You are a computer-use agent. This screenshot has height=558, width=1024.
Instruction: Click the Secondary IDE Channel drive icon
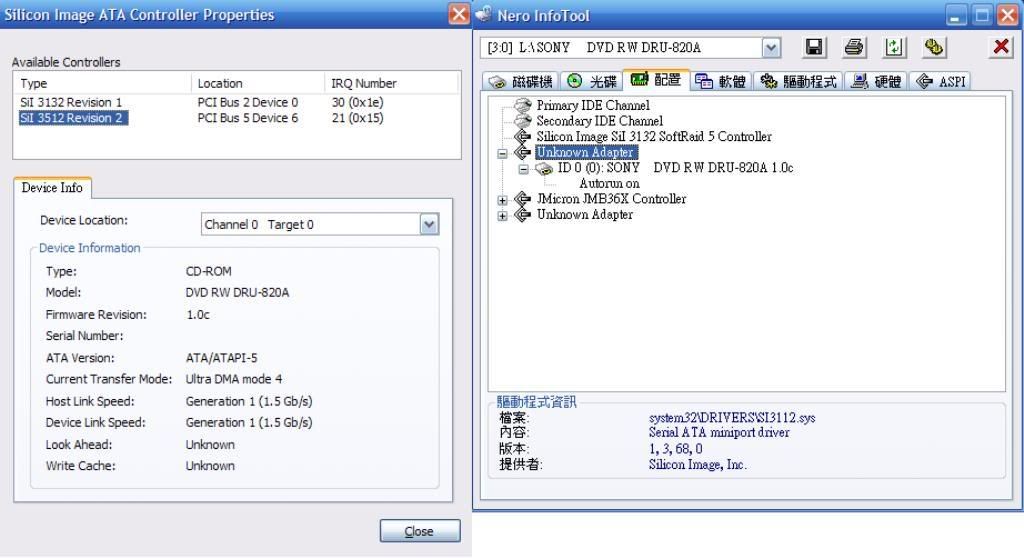tap(523, 121)
